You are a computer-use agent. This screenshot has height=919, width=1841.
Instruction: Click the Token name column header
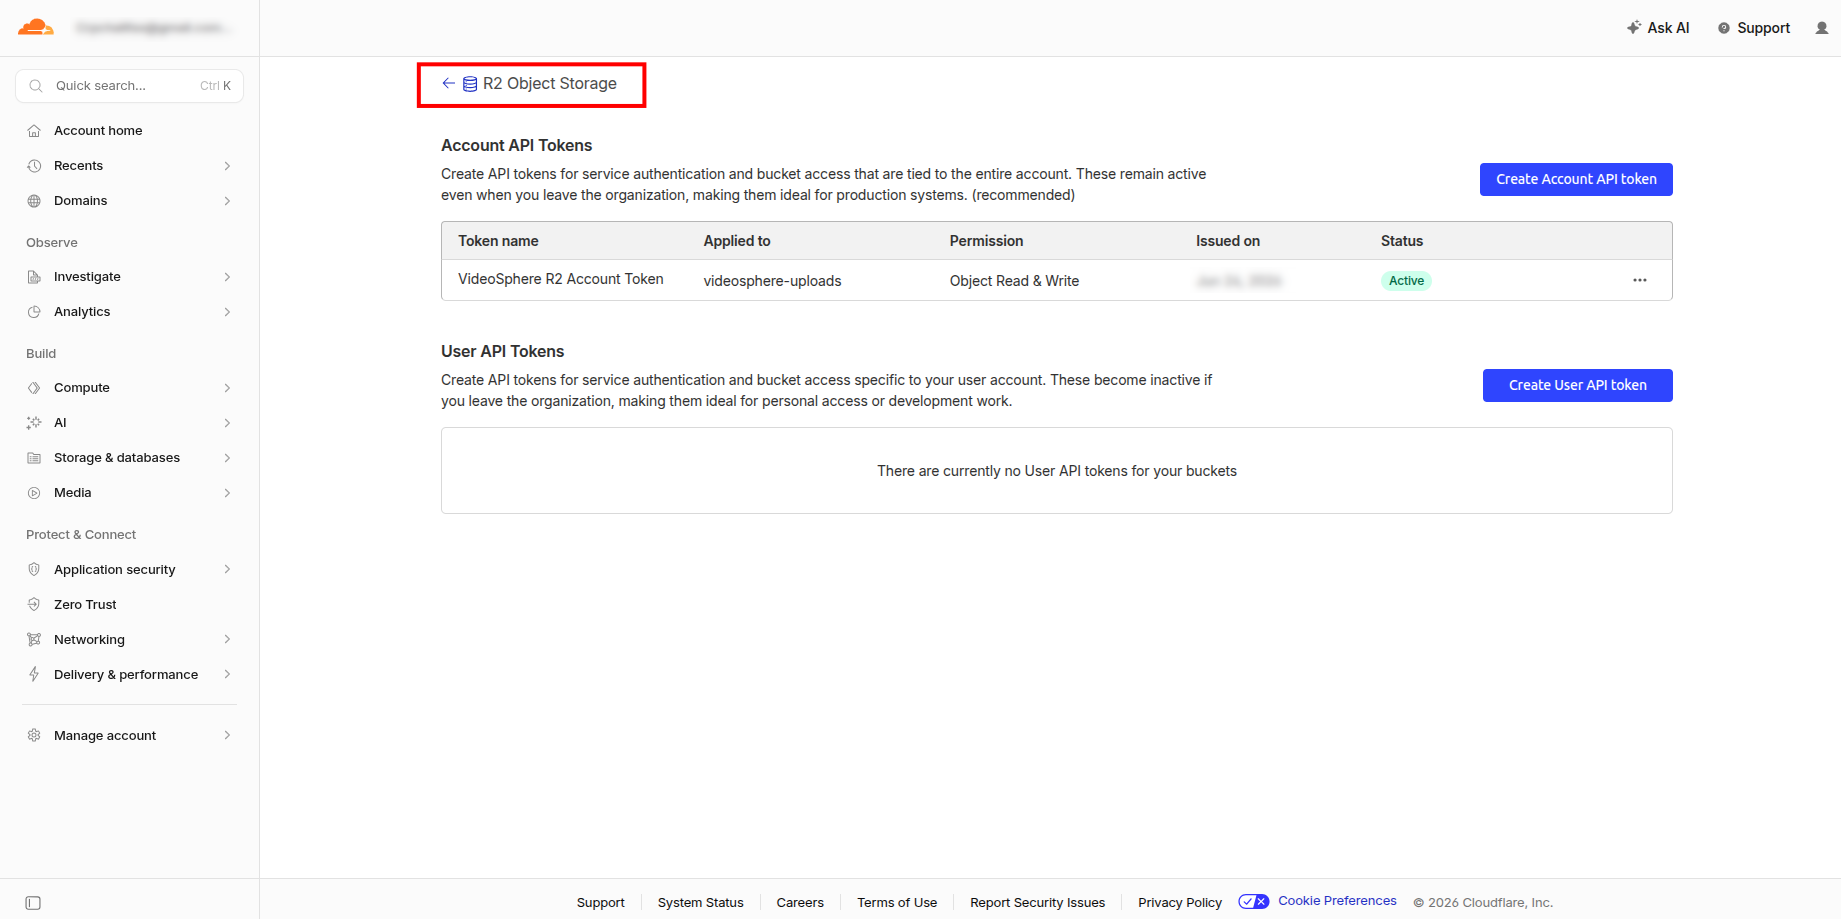point(498,241)
